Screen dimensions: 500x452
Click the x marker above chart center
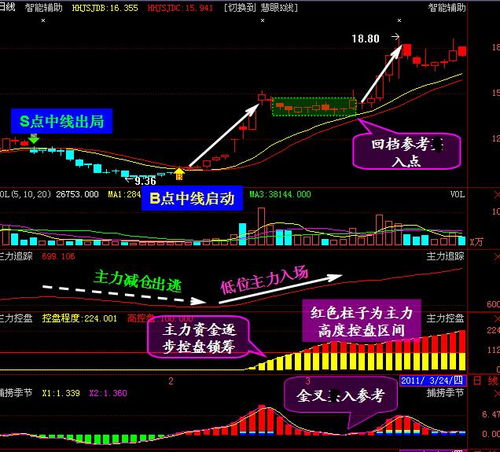click(x=263, y=21)
